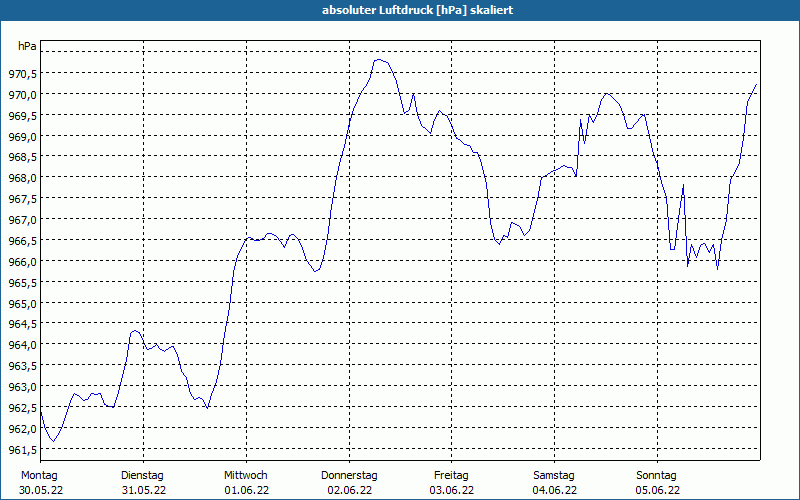Click the 962,5 axis value

point(23,408)
